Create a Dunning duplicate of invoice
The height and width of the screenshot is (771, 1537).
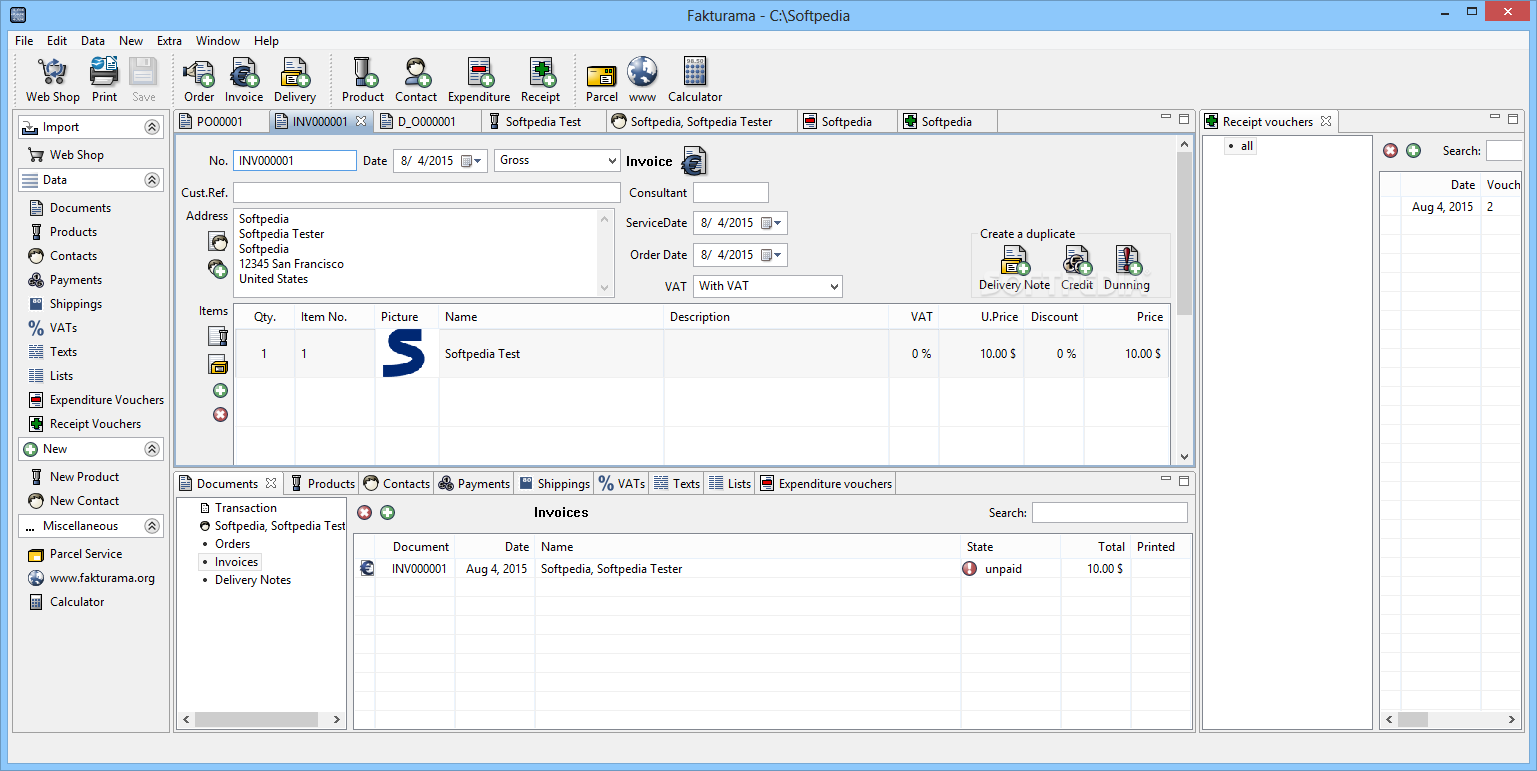(1127, 269)
